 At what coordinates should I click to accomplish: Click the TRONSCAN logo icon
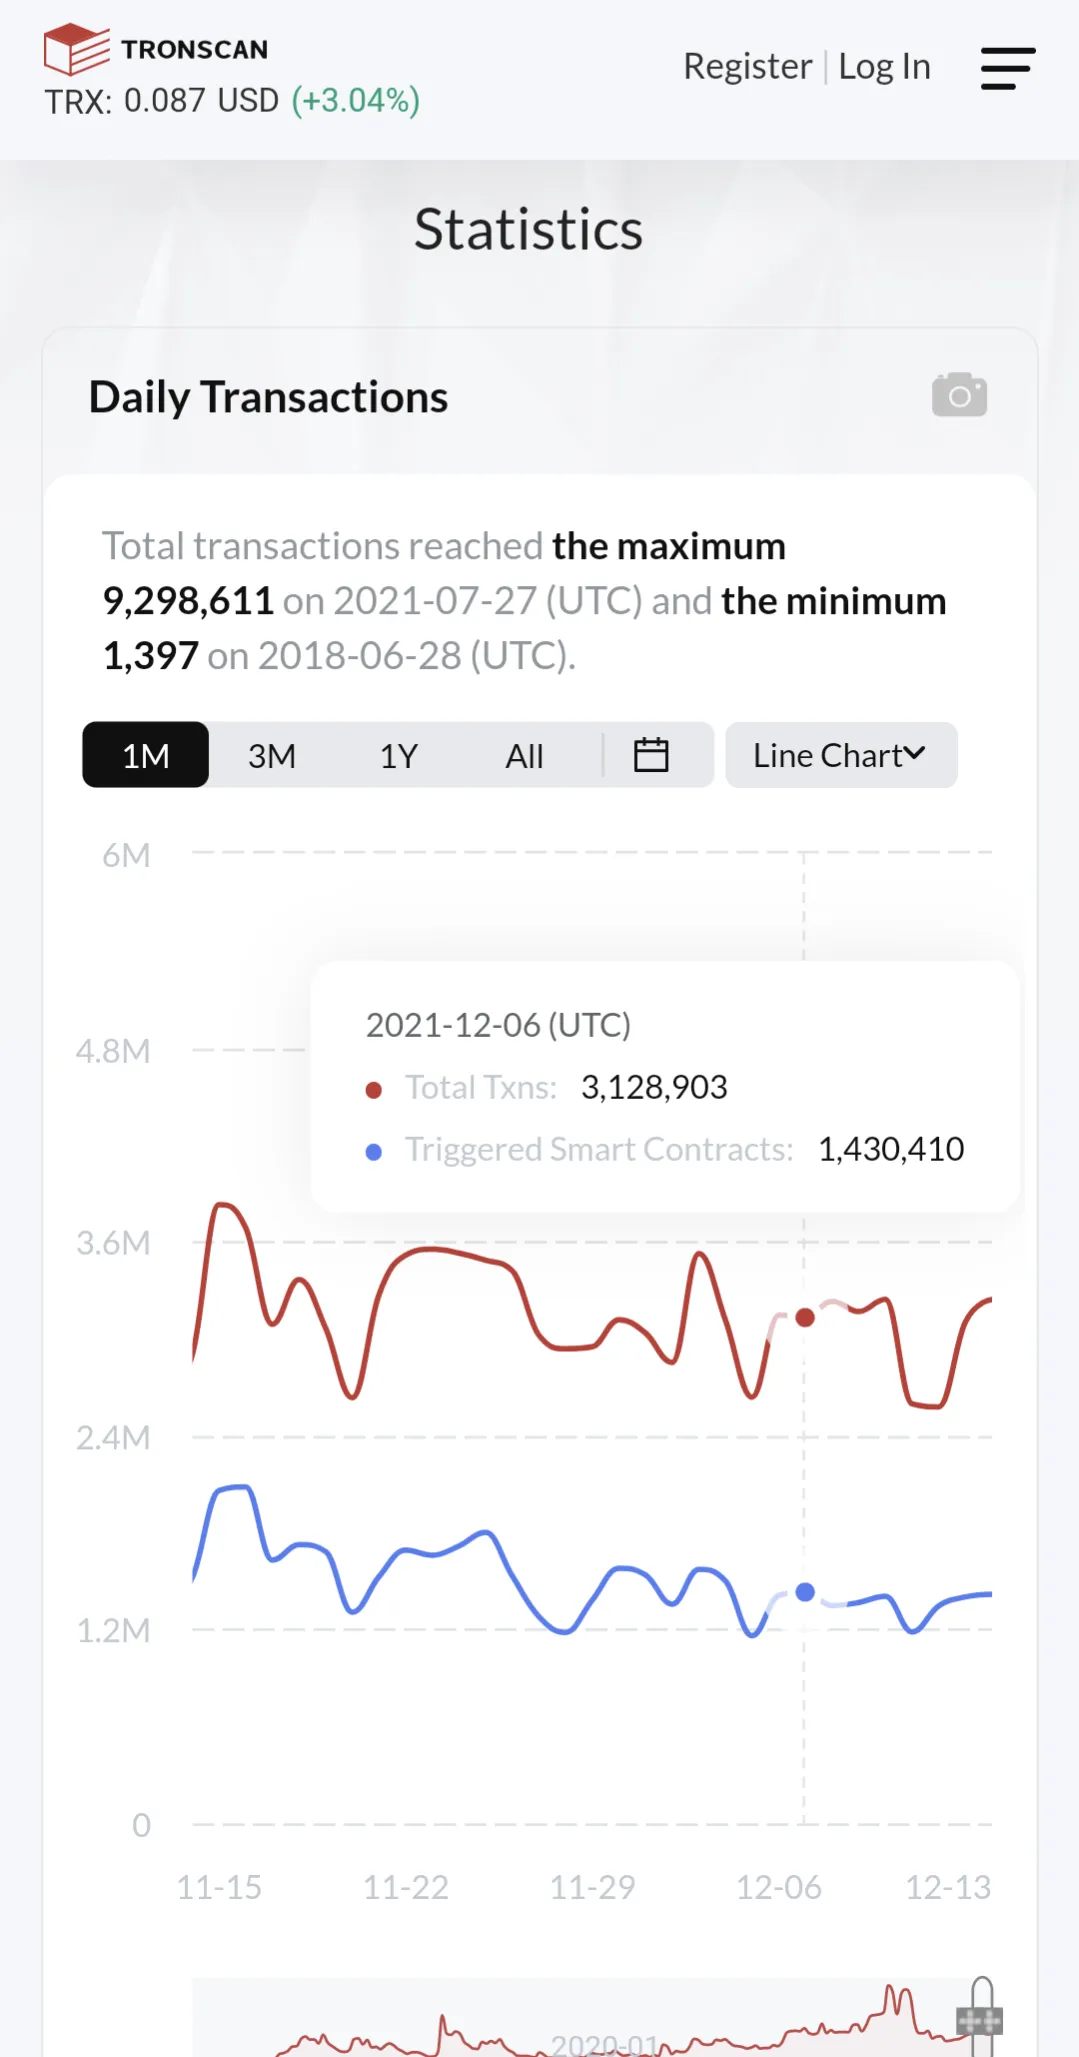tap(78, 48)
